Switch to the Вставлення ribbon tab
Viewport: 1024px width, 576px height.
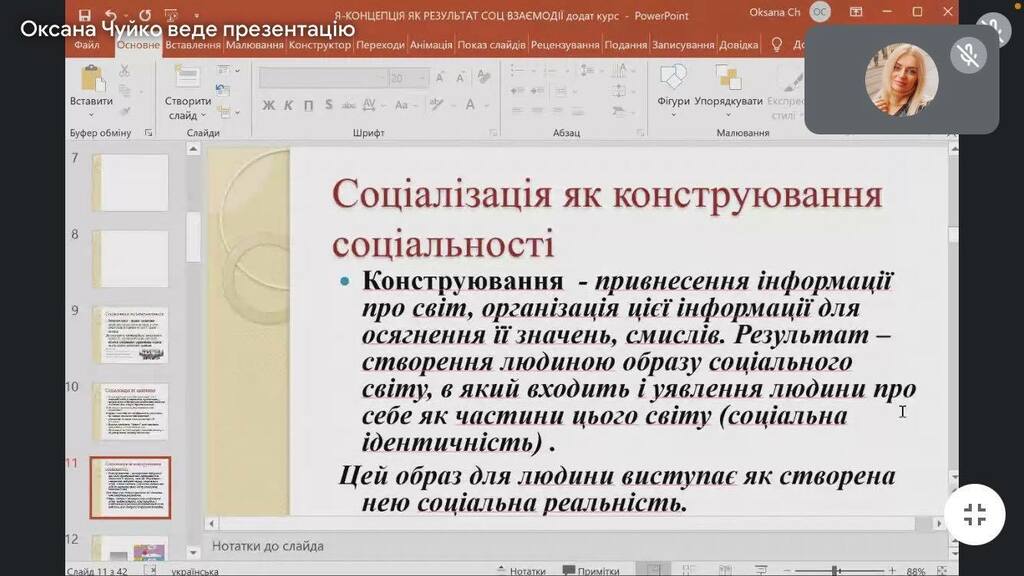point(193,45)
